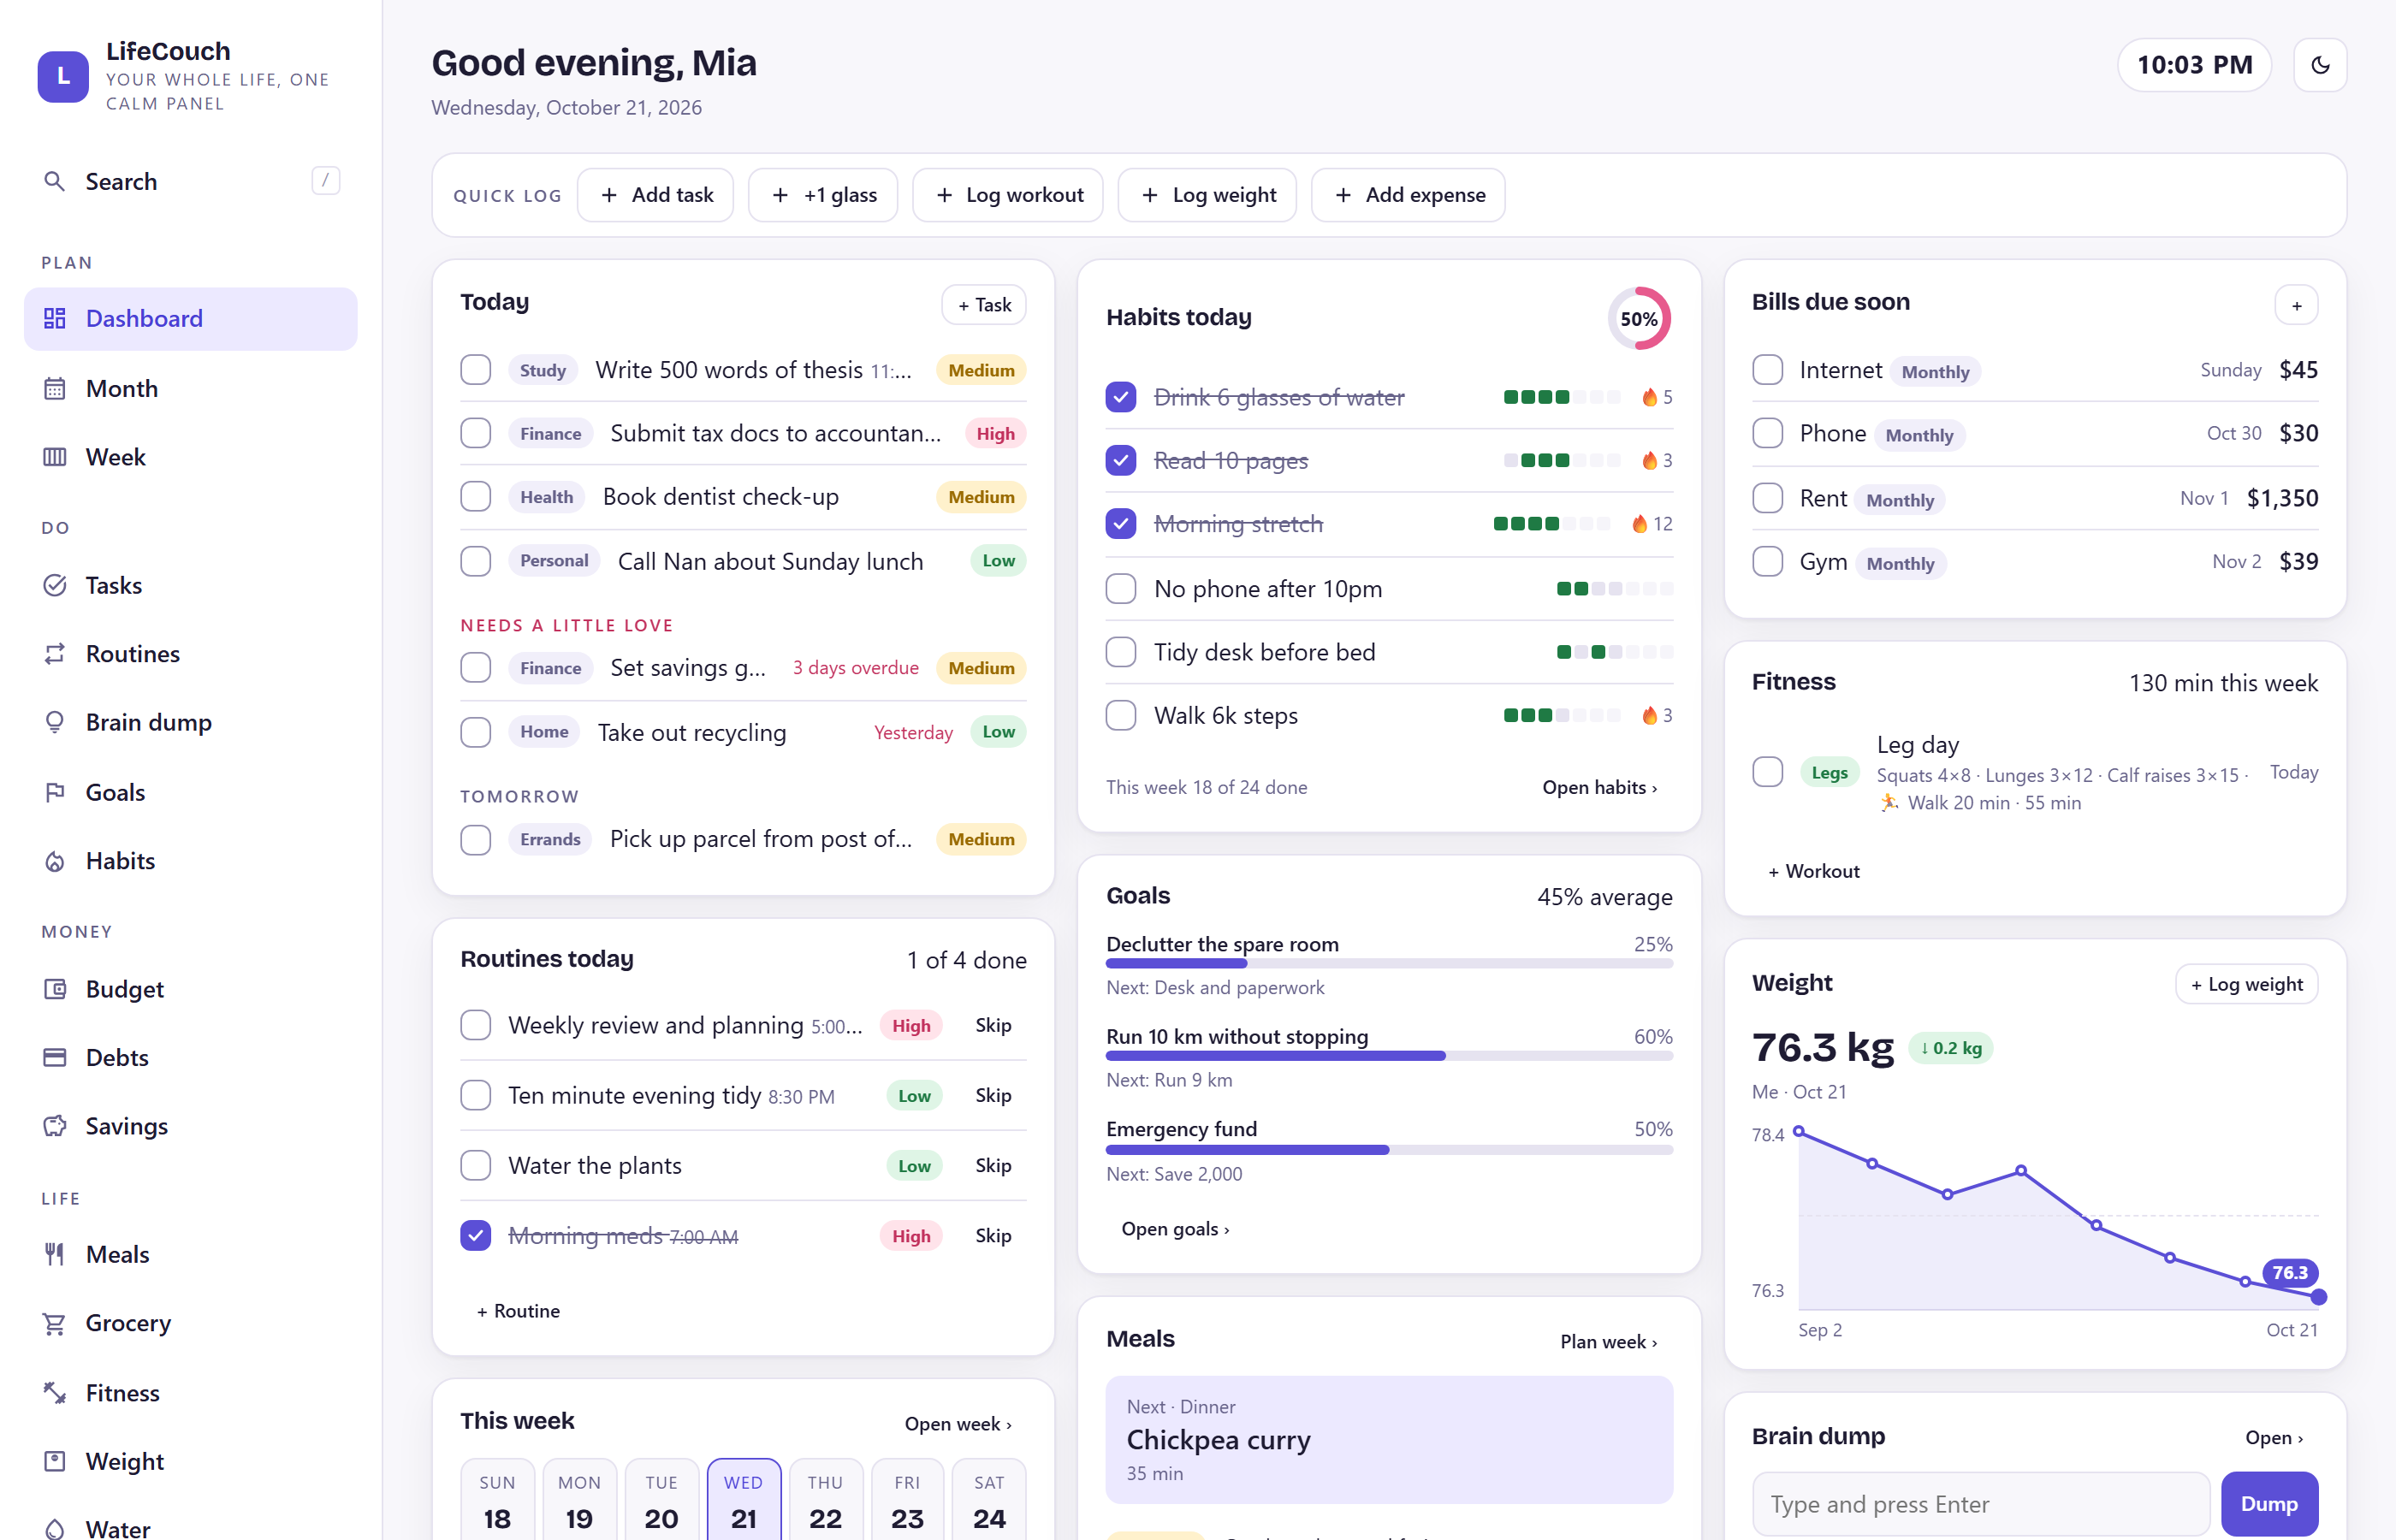Uncheck the Morning meds routine
Viewport: 2396px width, 1540px height.
[476, 1236]
